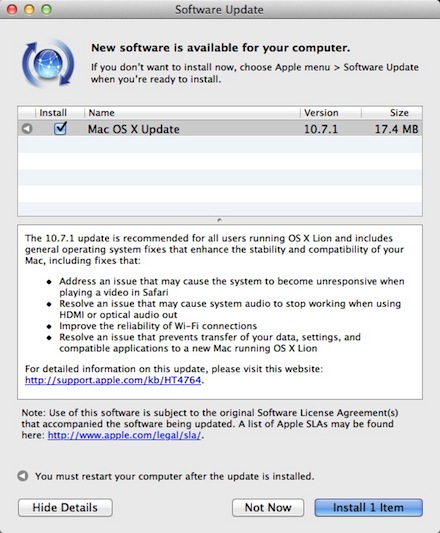Image resolution: width=440 pixels, height=533 pixels.
Task: Close the Software Update window
Action: [x=12, y=9]
